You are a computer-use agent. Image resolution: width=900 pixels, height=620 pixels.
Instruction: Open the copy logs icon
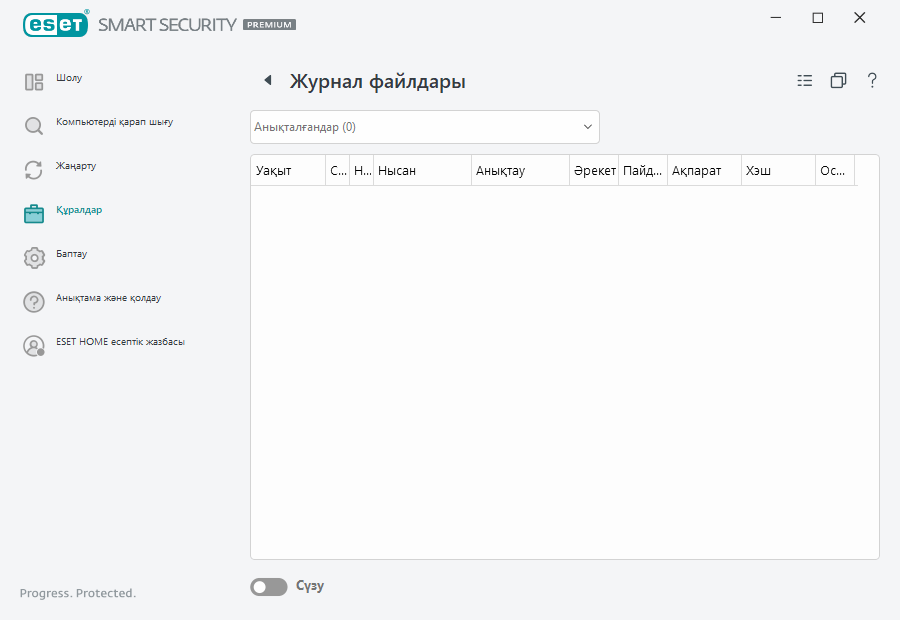838,80
